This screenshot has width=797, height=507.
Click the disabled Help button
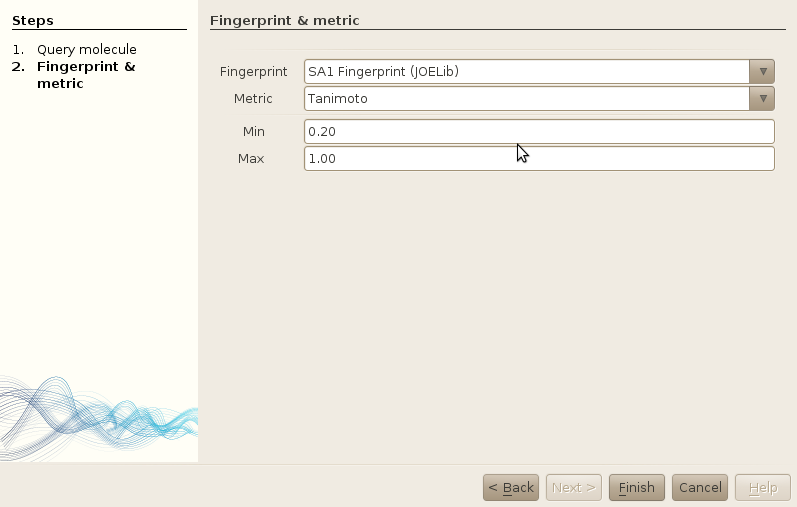coord(763,488)
